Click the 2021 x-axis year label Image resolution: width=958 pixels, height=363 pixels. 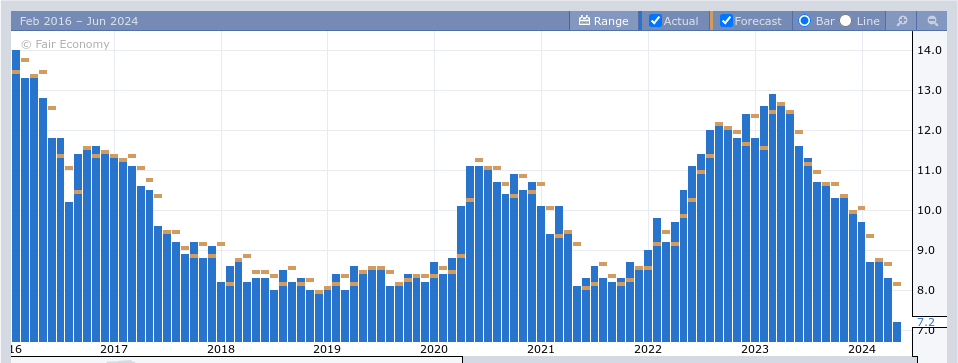(541, 350)
